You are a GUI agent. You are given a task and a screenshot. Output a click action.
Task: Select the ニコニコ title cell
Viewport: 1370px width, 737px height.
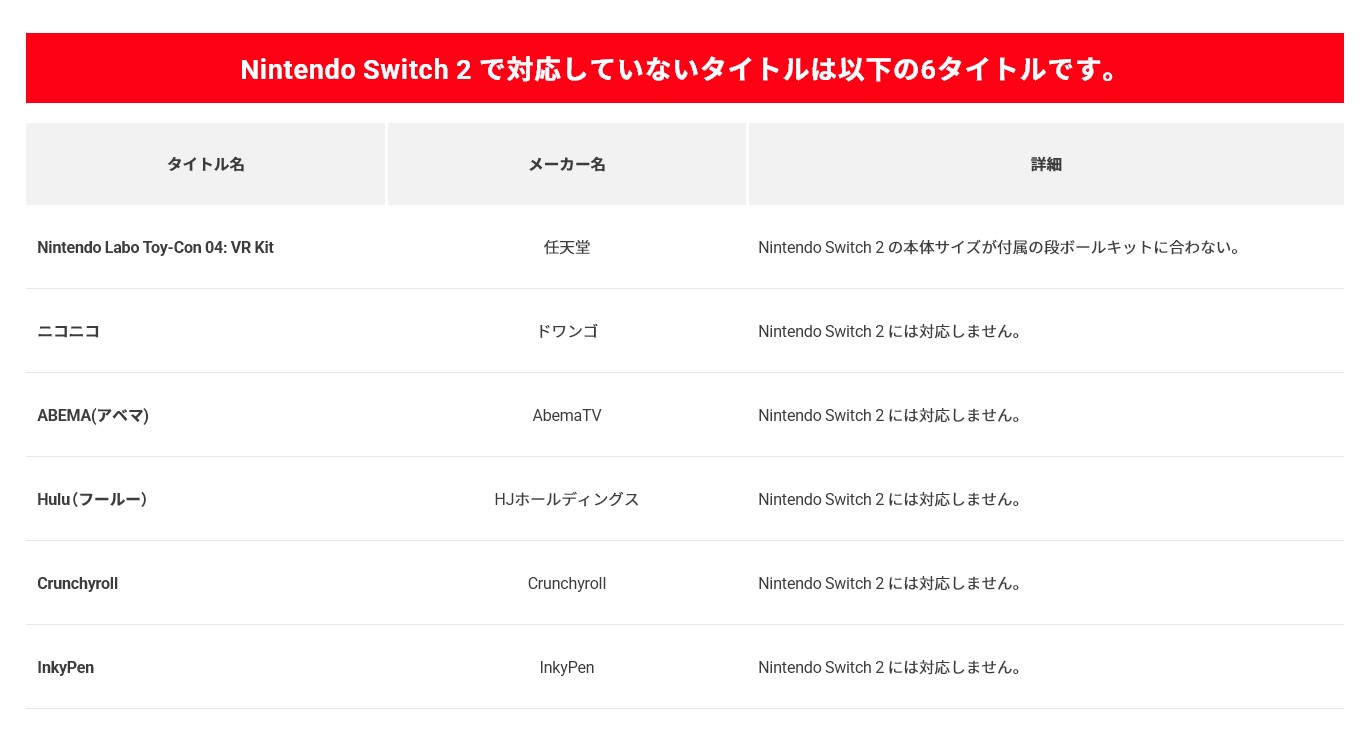(x=68, y=331)
